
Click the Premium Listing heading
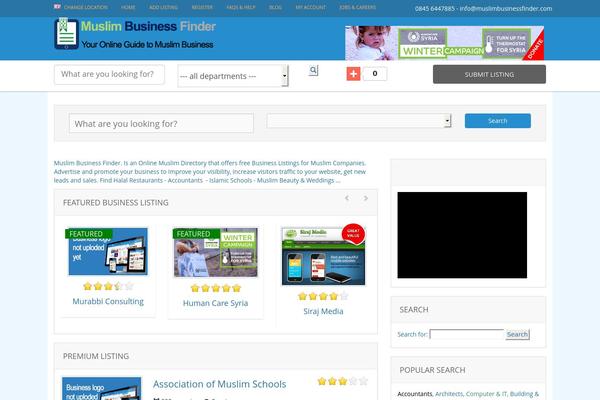pyautogui.click(x=96, y=356)
